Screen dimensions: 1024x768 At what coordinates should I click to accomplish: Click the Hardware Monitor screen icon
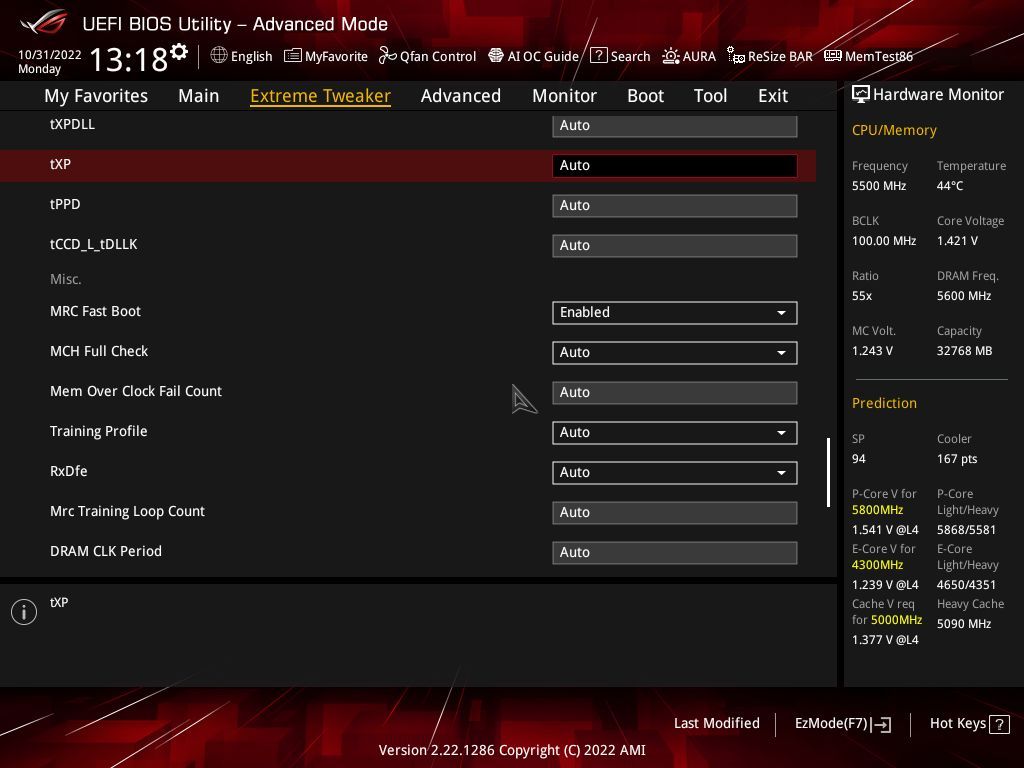coord(861,95)
